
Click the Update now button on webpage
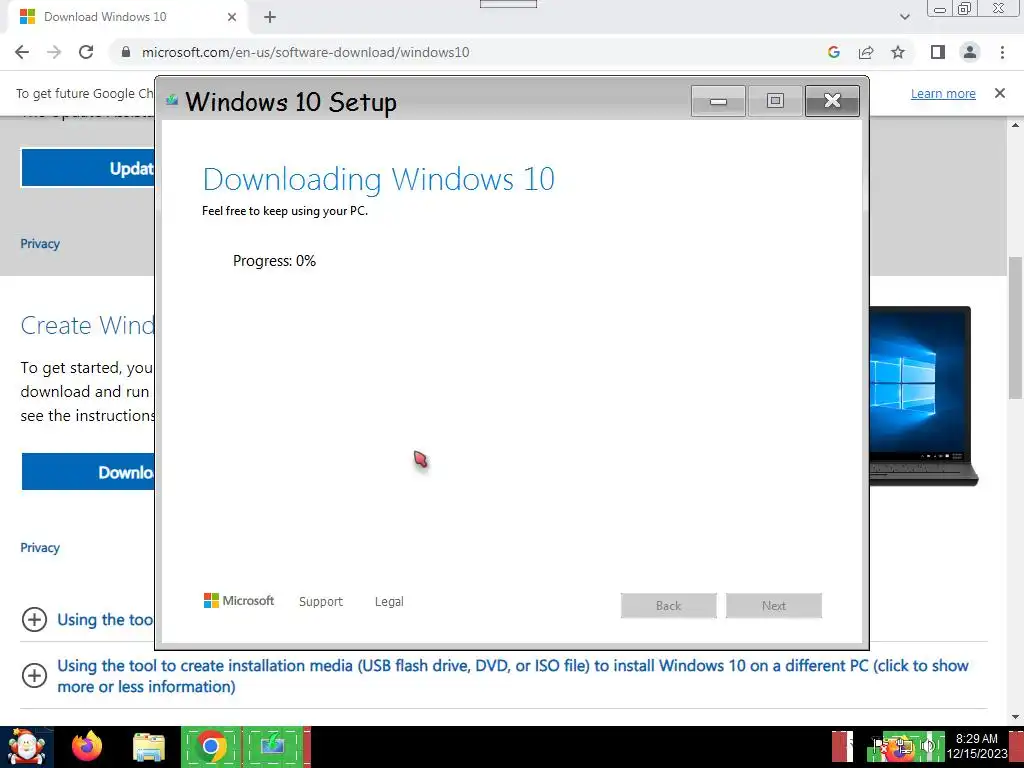(88, 168)
